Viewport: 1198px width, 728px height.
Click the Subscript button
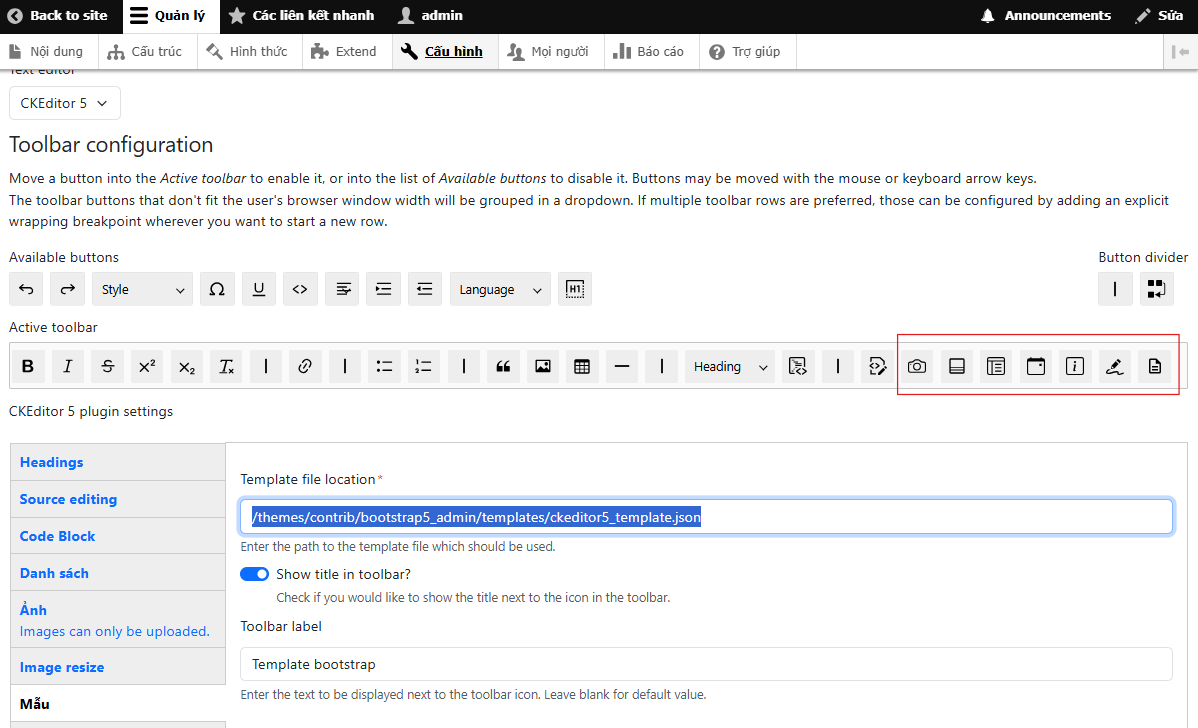coord(187,367)
